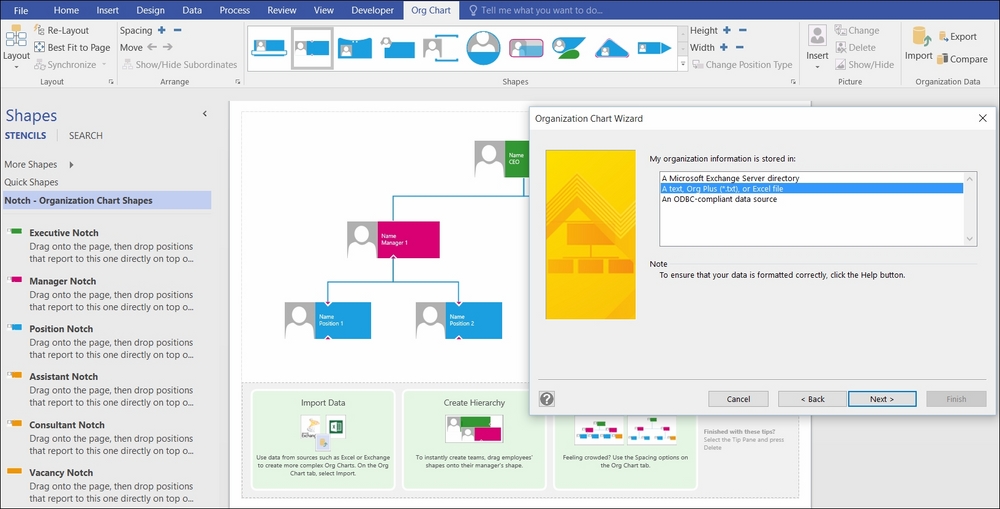
Task: Click Back in the wizard
Action: (812, 399)
